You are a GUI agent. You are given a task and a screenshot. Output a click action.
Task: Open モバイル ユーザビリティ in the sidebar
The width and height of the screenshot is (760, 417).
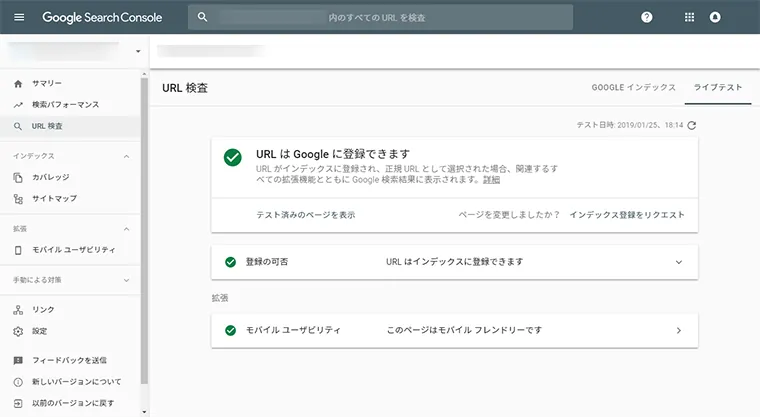click(71, 250)
